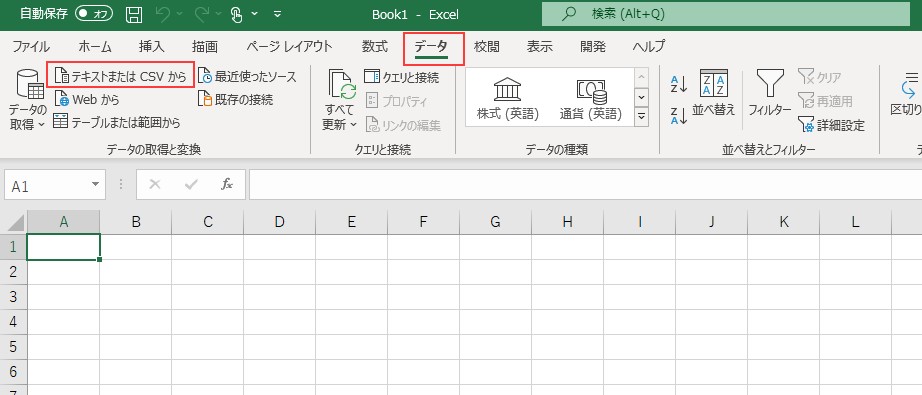The image size is (922, 395).
Task: Switch to the 描画 tab
Action: click(205, 46)
